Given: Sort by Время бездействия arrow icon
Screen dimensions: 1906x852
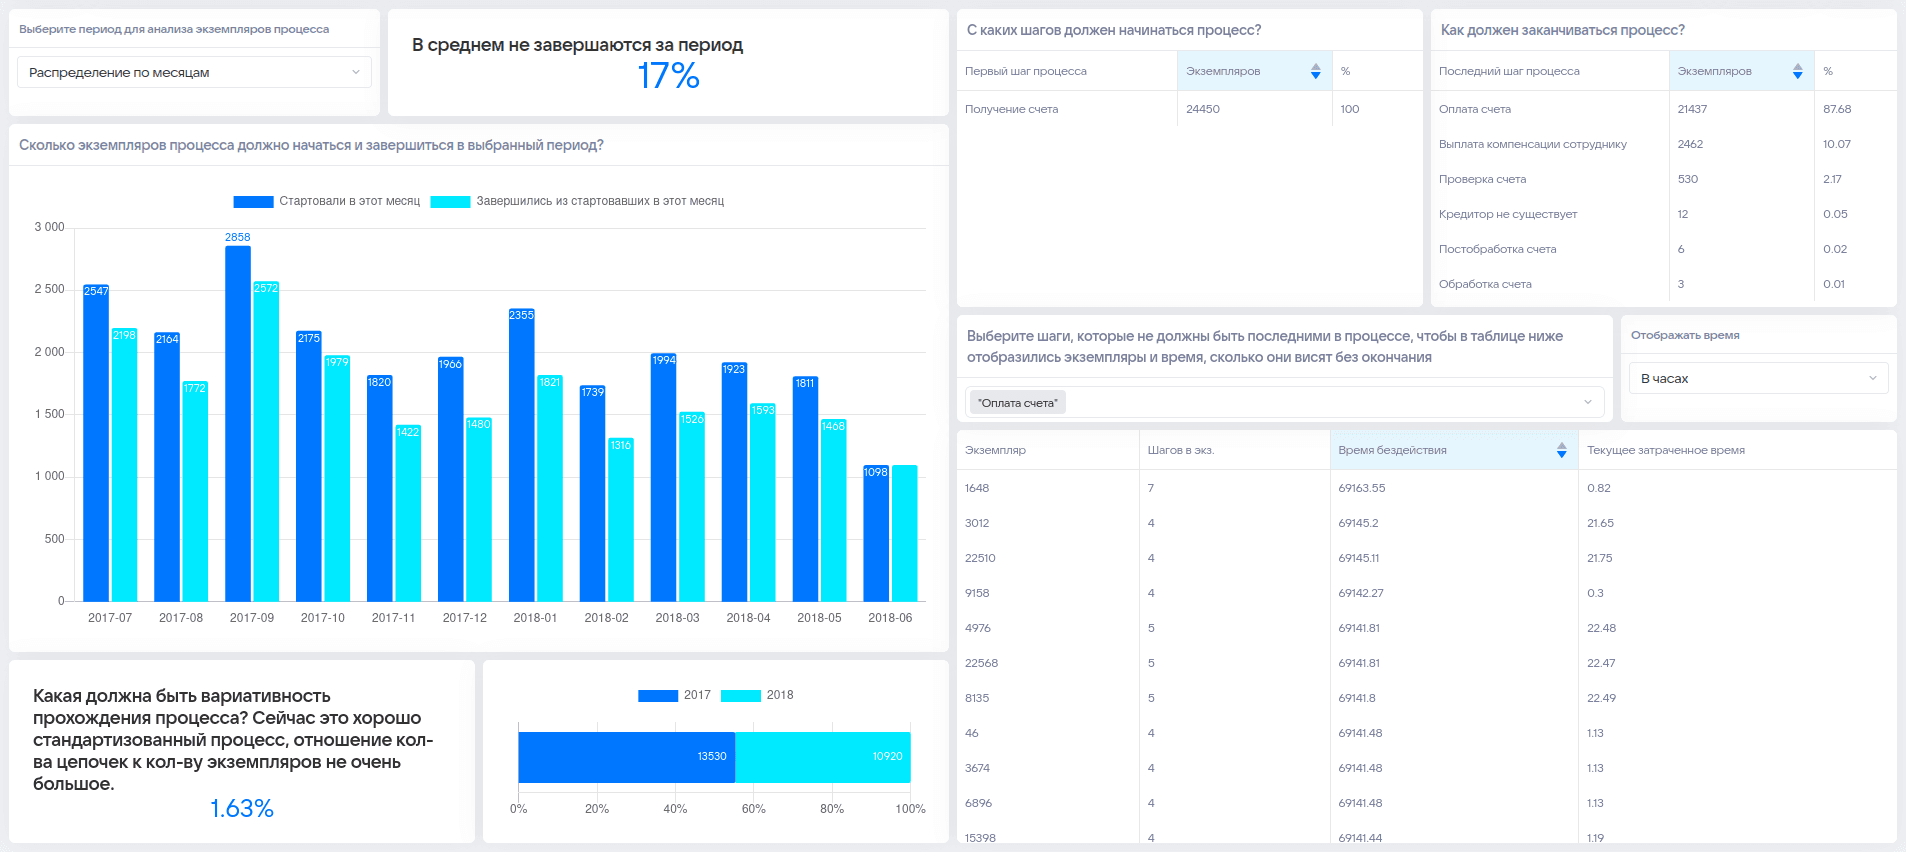Looking at the screenshot, I should 1561,450.
